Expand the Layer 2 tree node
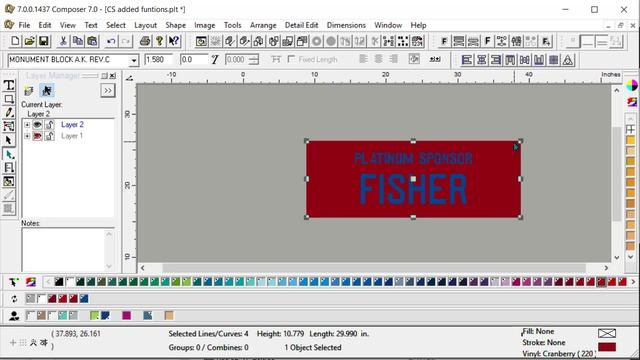Viewport: 640px width, 360px height. (x=27, y=124)
